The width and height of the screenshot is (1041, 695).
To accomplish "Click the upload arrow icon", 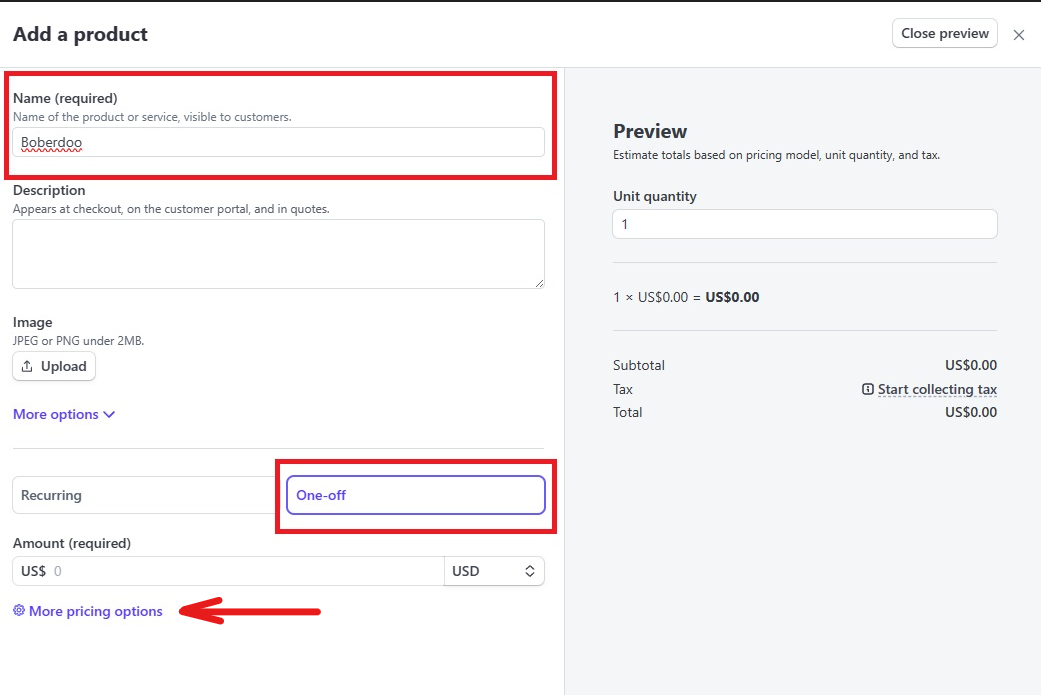I will (x=27, y=367).
